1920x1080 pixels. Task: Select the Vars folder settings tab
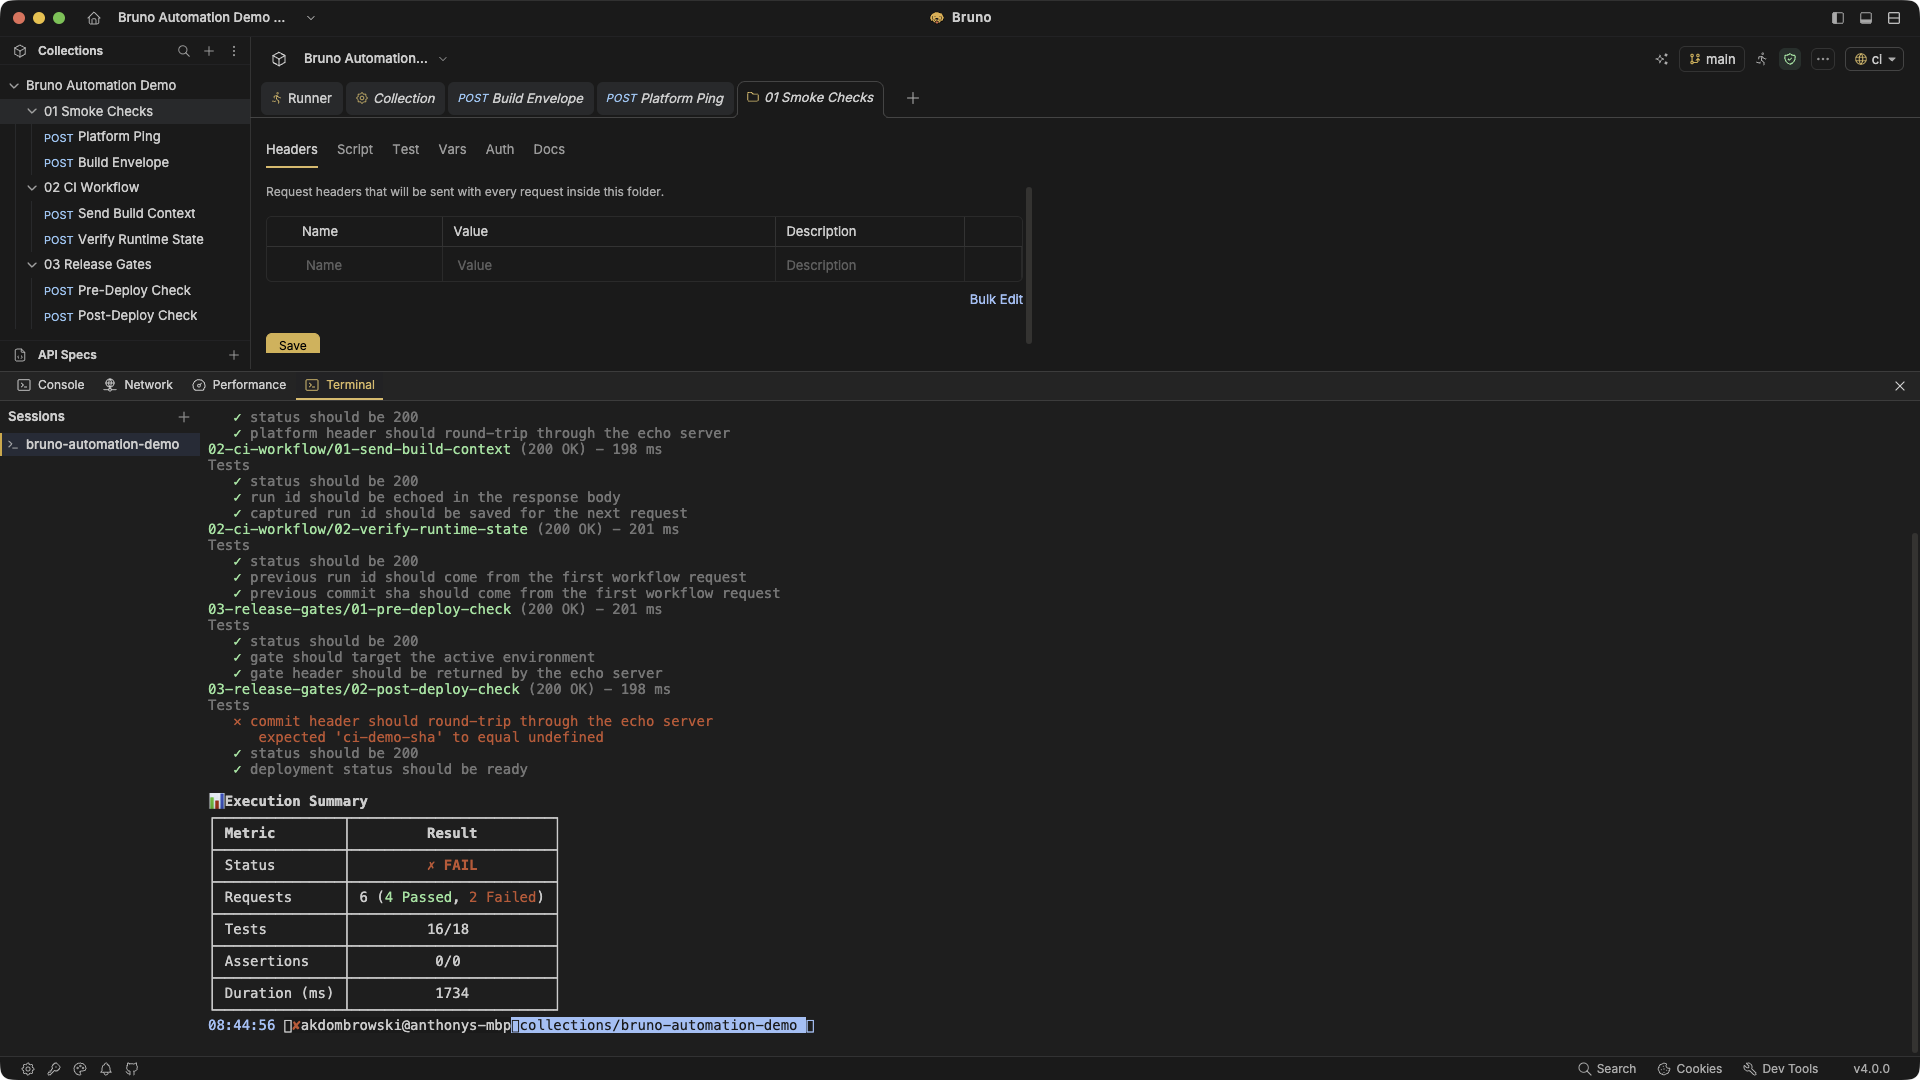tap(452, 150)
